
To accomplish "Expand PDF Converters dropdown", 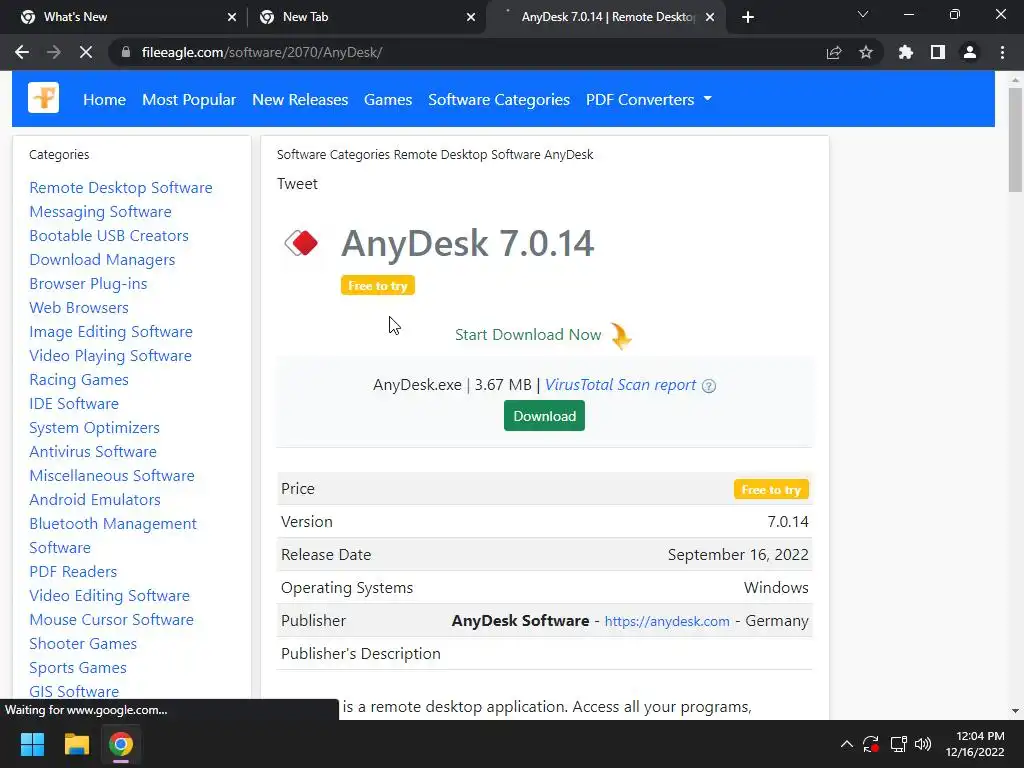I will pyautogui.click(x=648, y=99).
